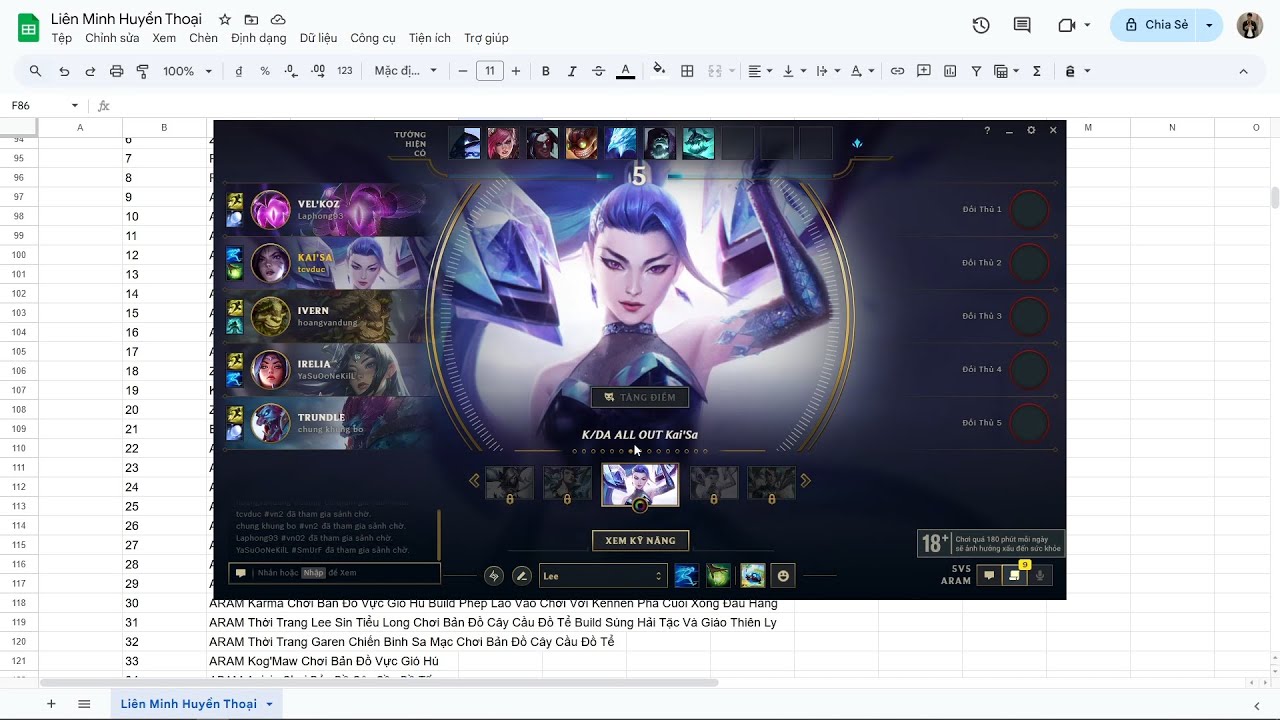Screen dimensions: 1280x720
Task: Open the game client help question mark
Action: [x=987, y=130]
